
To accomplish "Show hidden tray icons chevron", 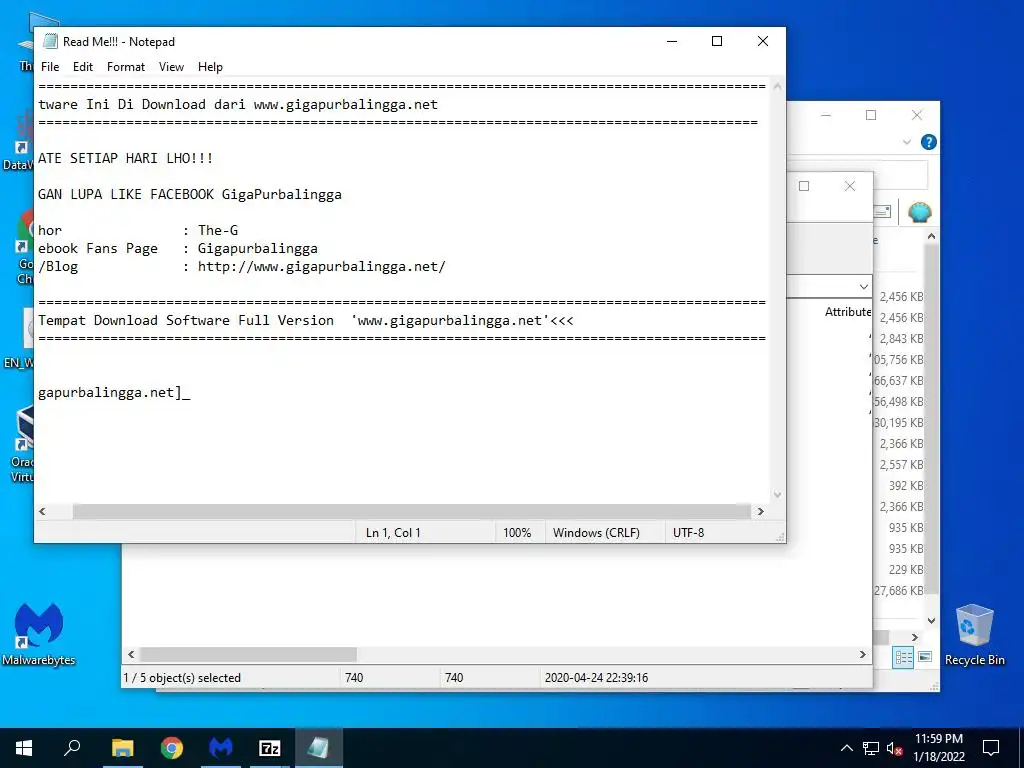I will 846,748.
